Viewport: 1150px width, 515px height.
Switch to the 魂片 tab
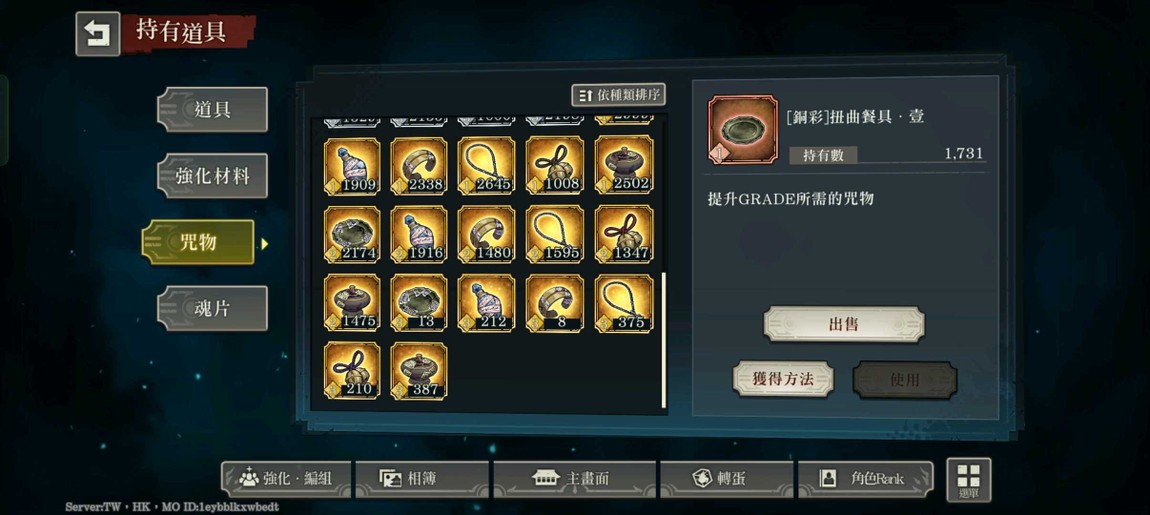tap(212, 309)
